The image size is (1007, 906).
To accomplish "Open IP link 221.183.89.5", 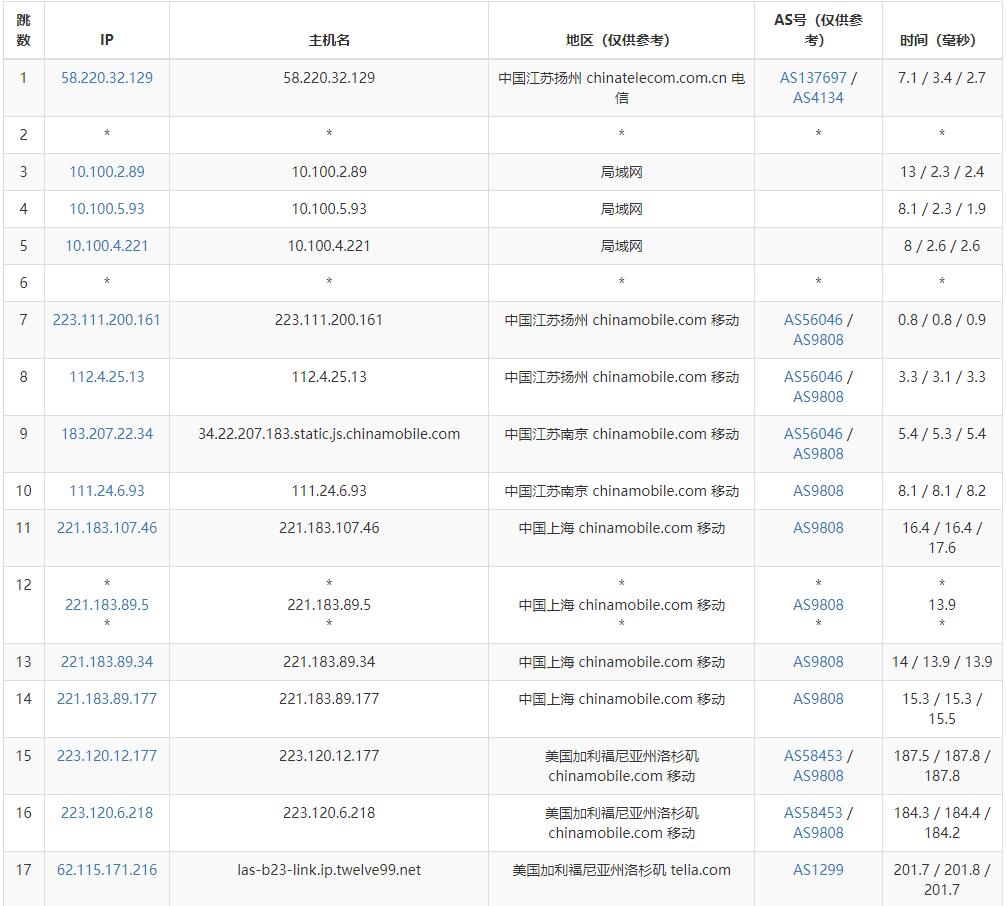I will coord(107,605).
